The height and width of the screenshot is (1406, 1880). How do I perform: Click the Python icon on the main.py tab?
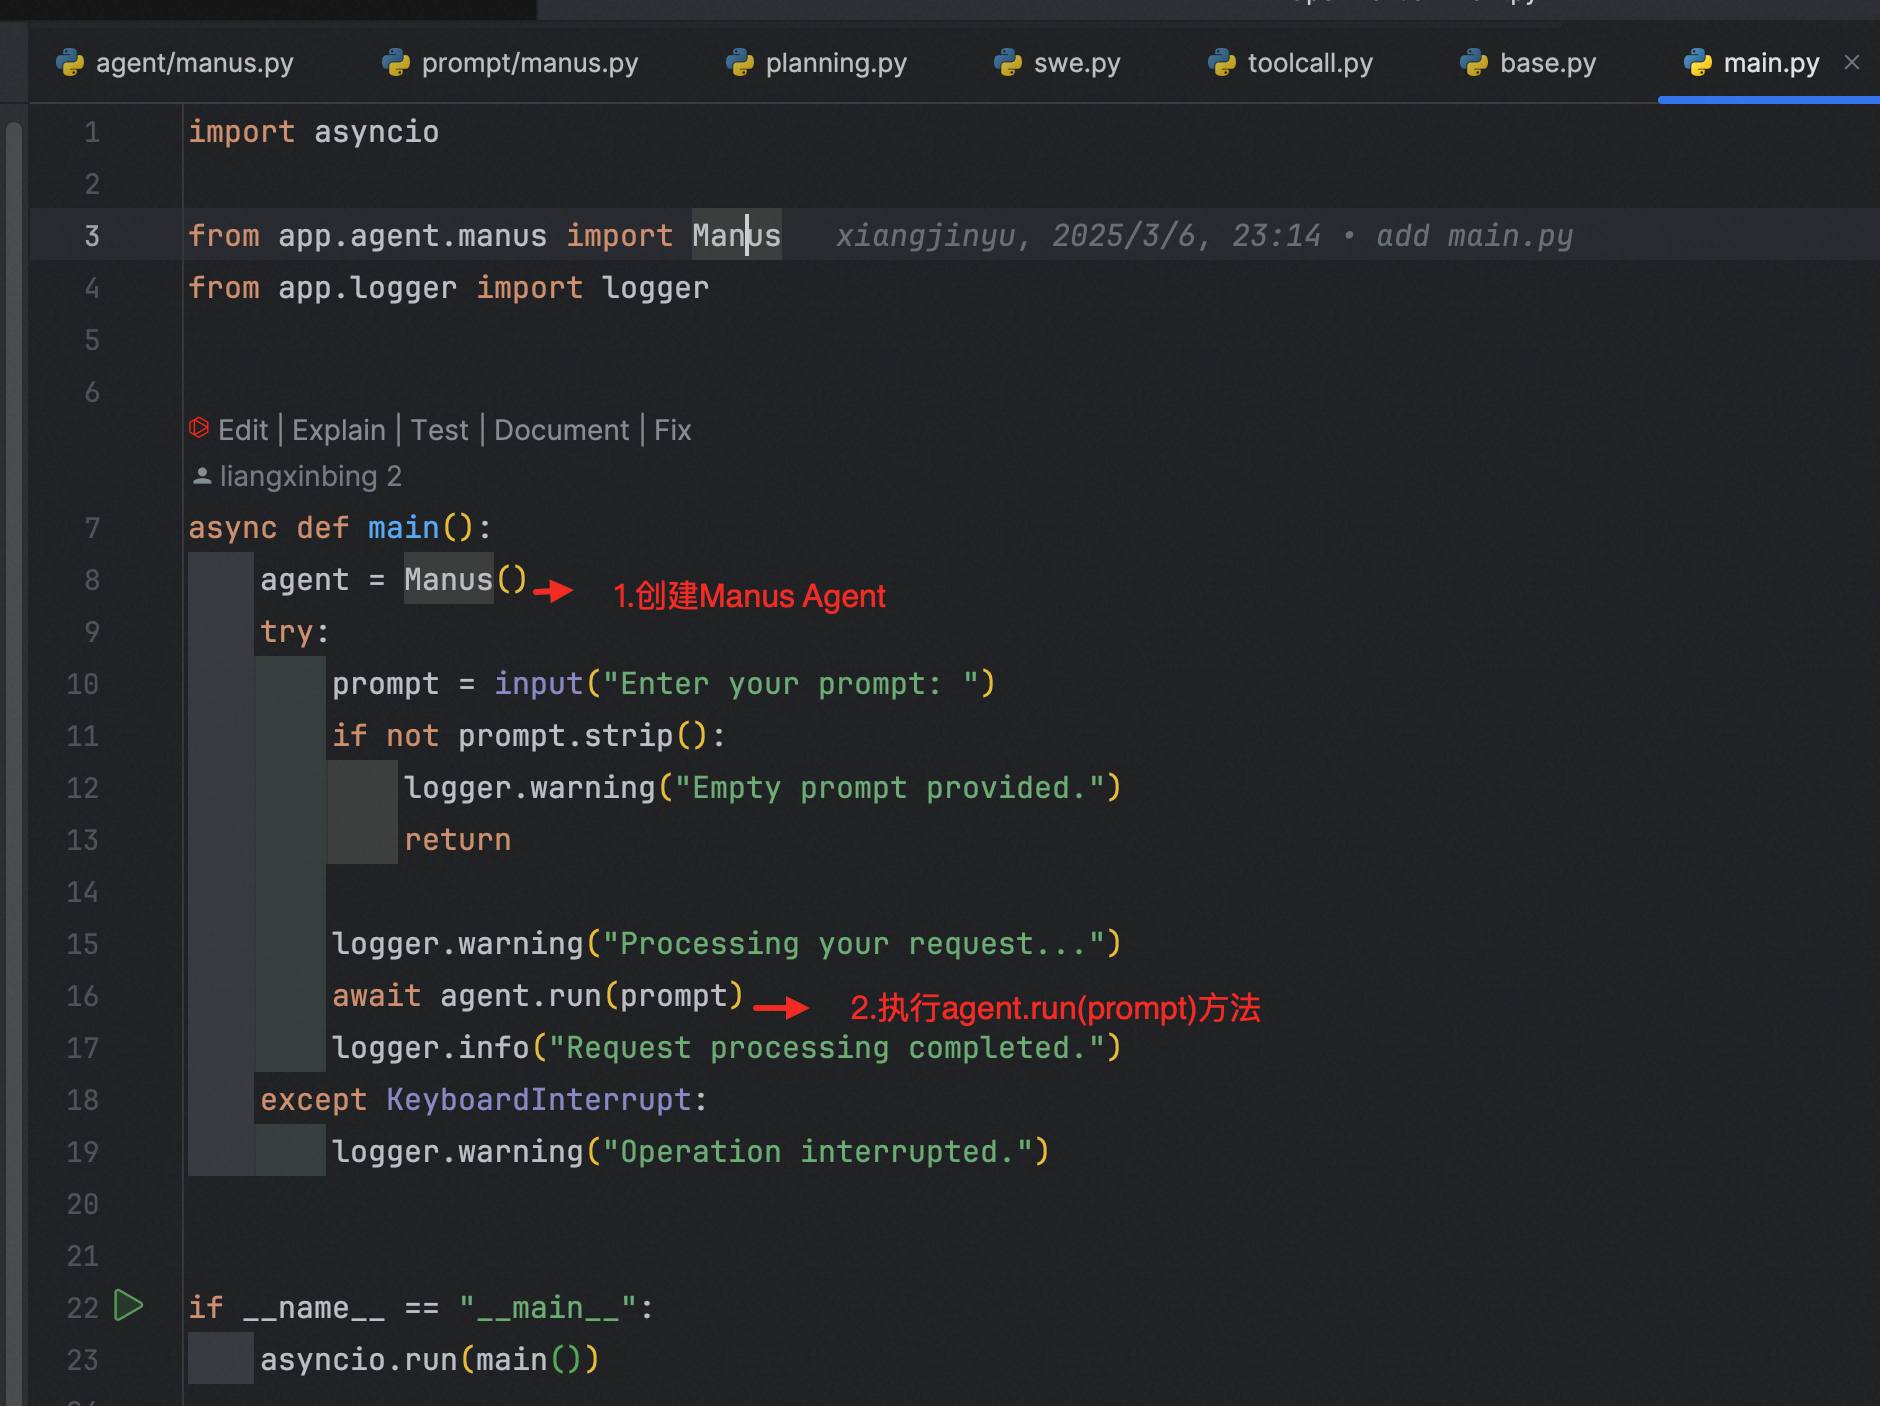click(1698, 62)
